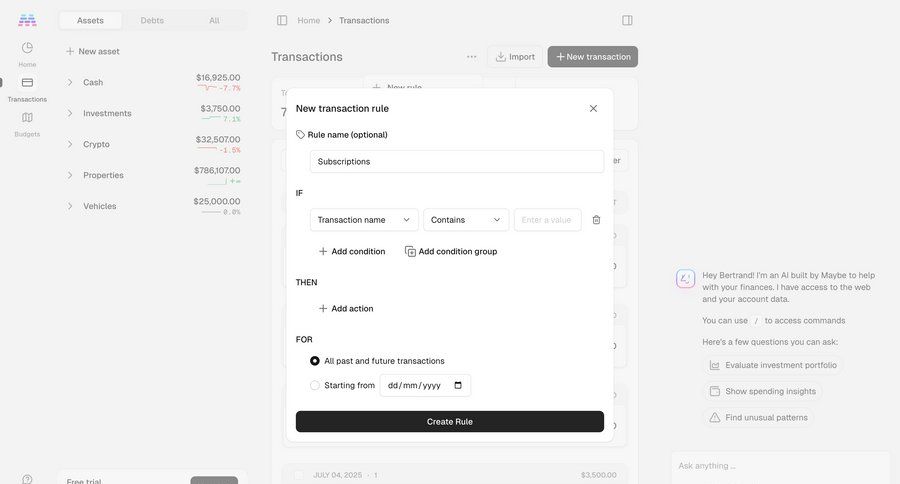
Task: Click Add condition
Action: tap(351, 251)
